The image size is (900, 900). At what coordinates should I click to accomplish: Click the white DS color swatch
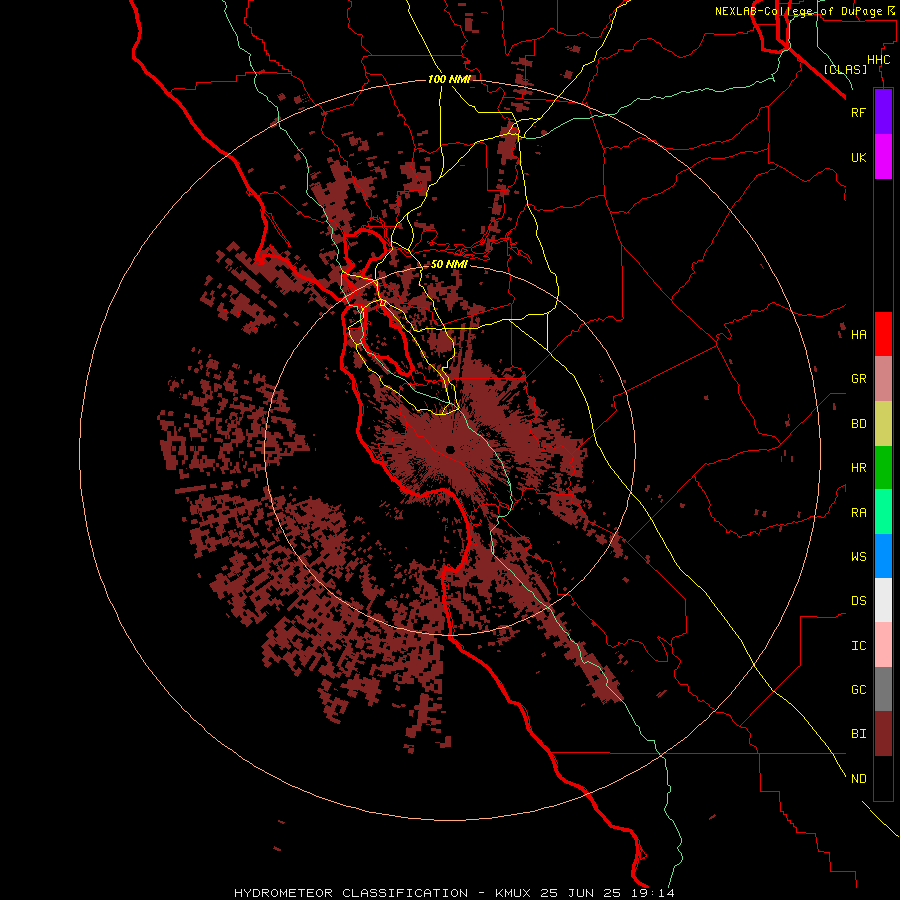(x=883, y=600)
